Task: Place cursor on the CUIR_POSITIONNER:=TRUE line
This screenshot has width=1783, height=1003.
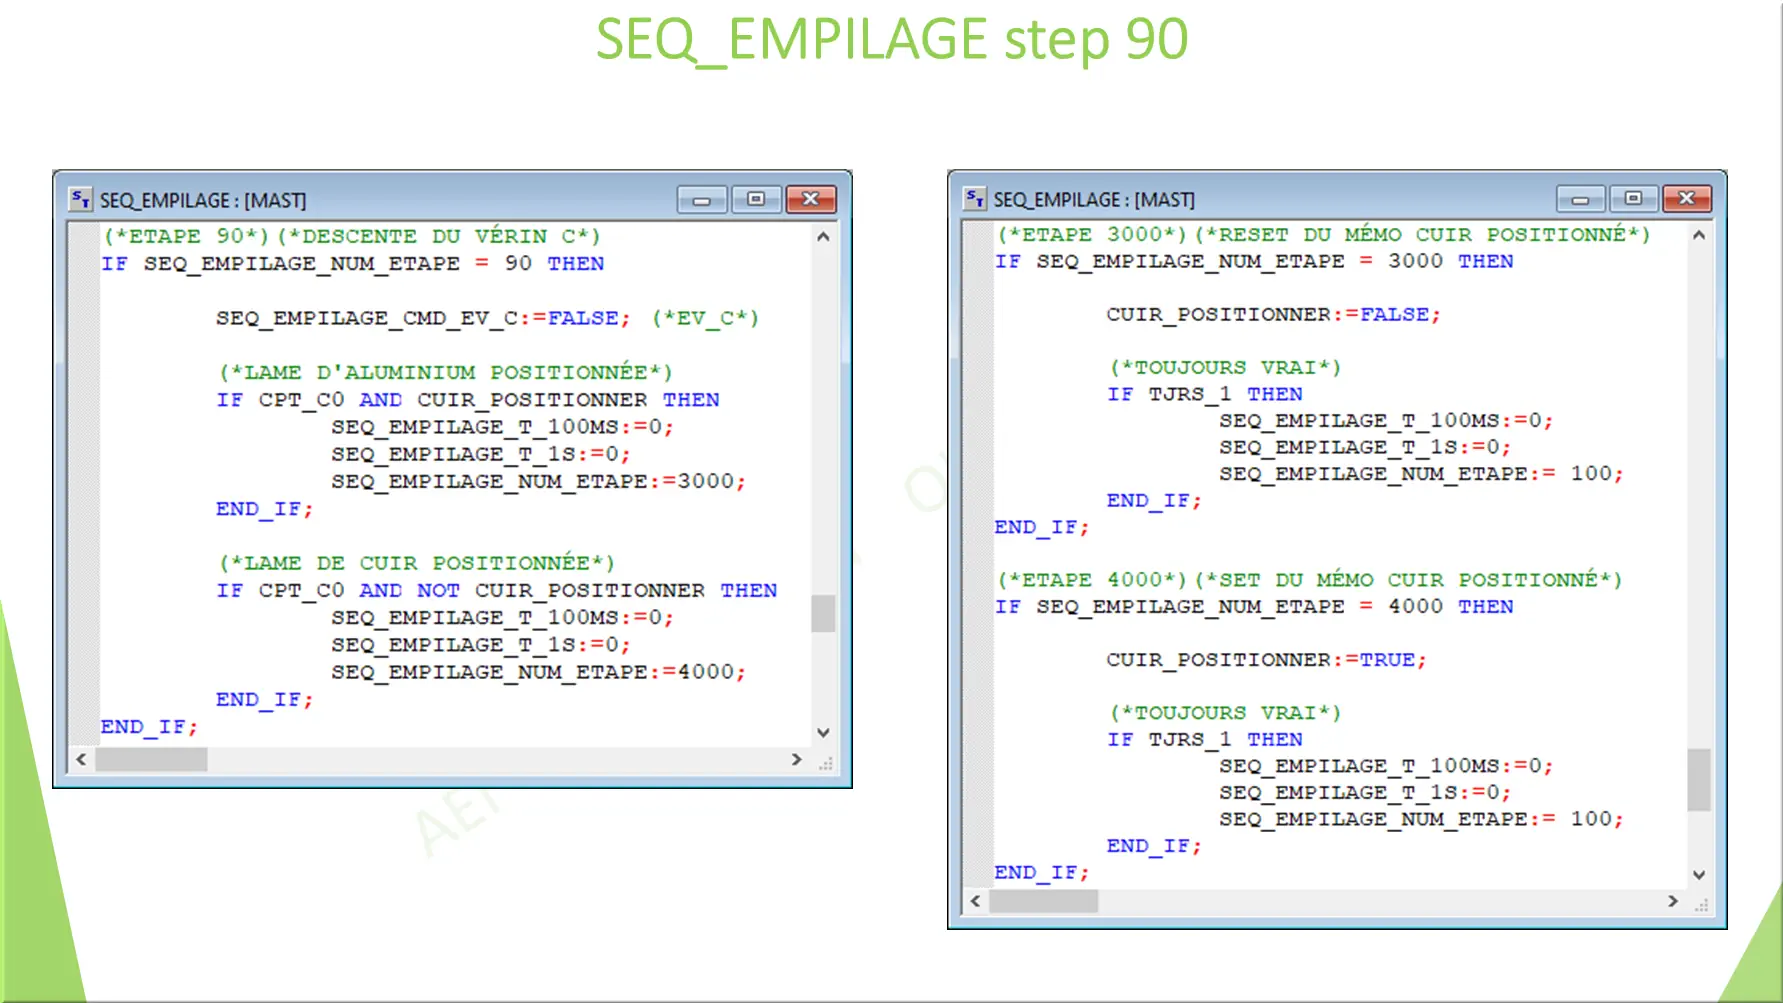Action: pos(1265,659)
